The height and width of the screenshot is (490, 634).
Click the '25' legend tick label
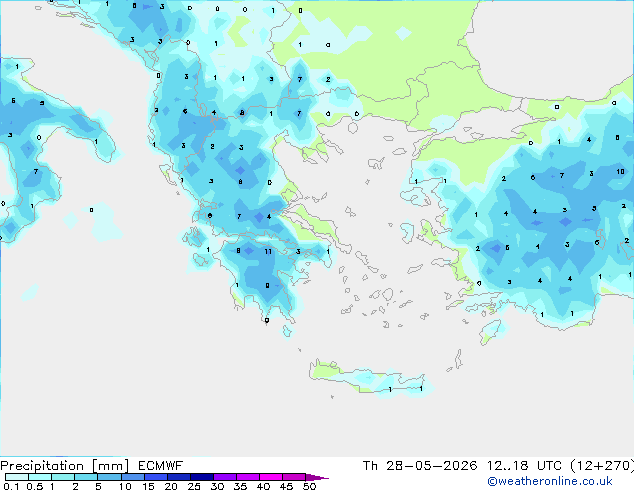pos(194,486)
